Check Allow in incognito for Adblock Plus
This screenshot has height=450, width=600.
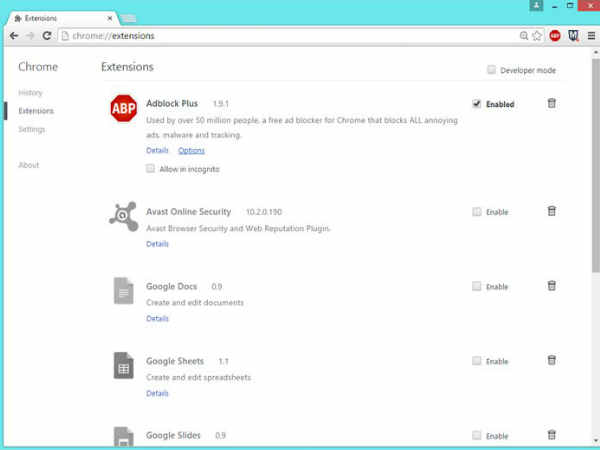(x=150, y=168)
